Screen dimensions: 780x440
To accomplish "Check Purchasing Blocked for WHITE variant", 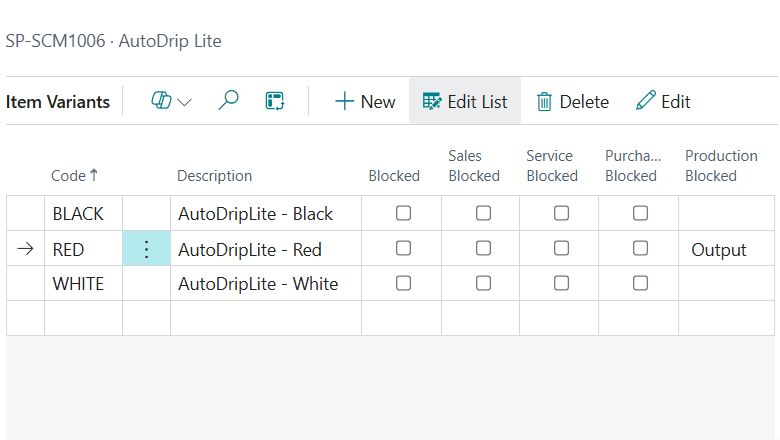I will (x=640, y=283).
